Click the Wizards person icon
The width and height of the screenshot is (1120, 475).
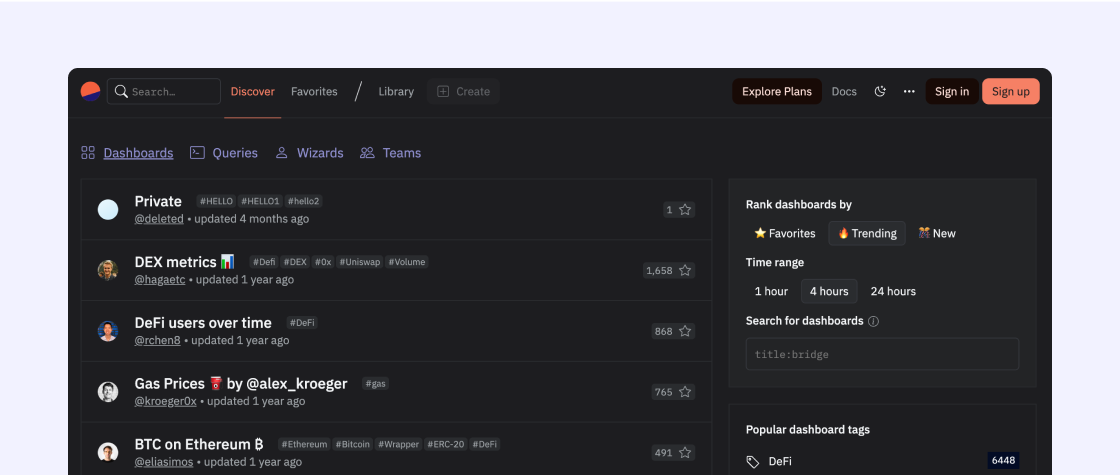coord(281,153)
